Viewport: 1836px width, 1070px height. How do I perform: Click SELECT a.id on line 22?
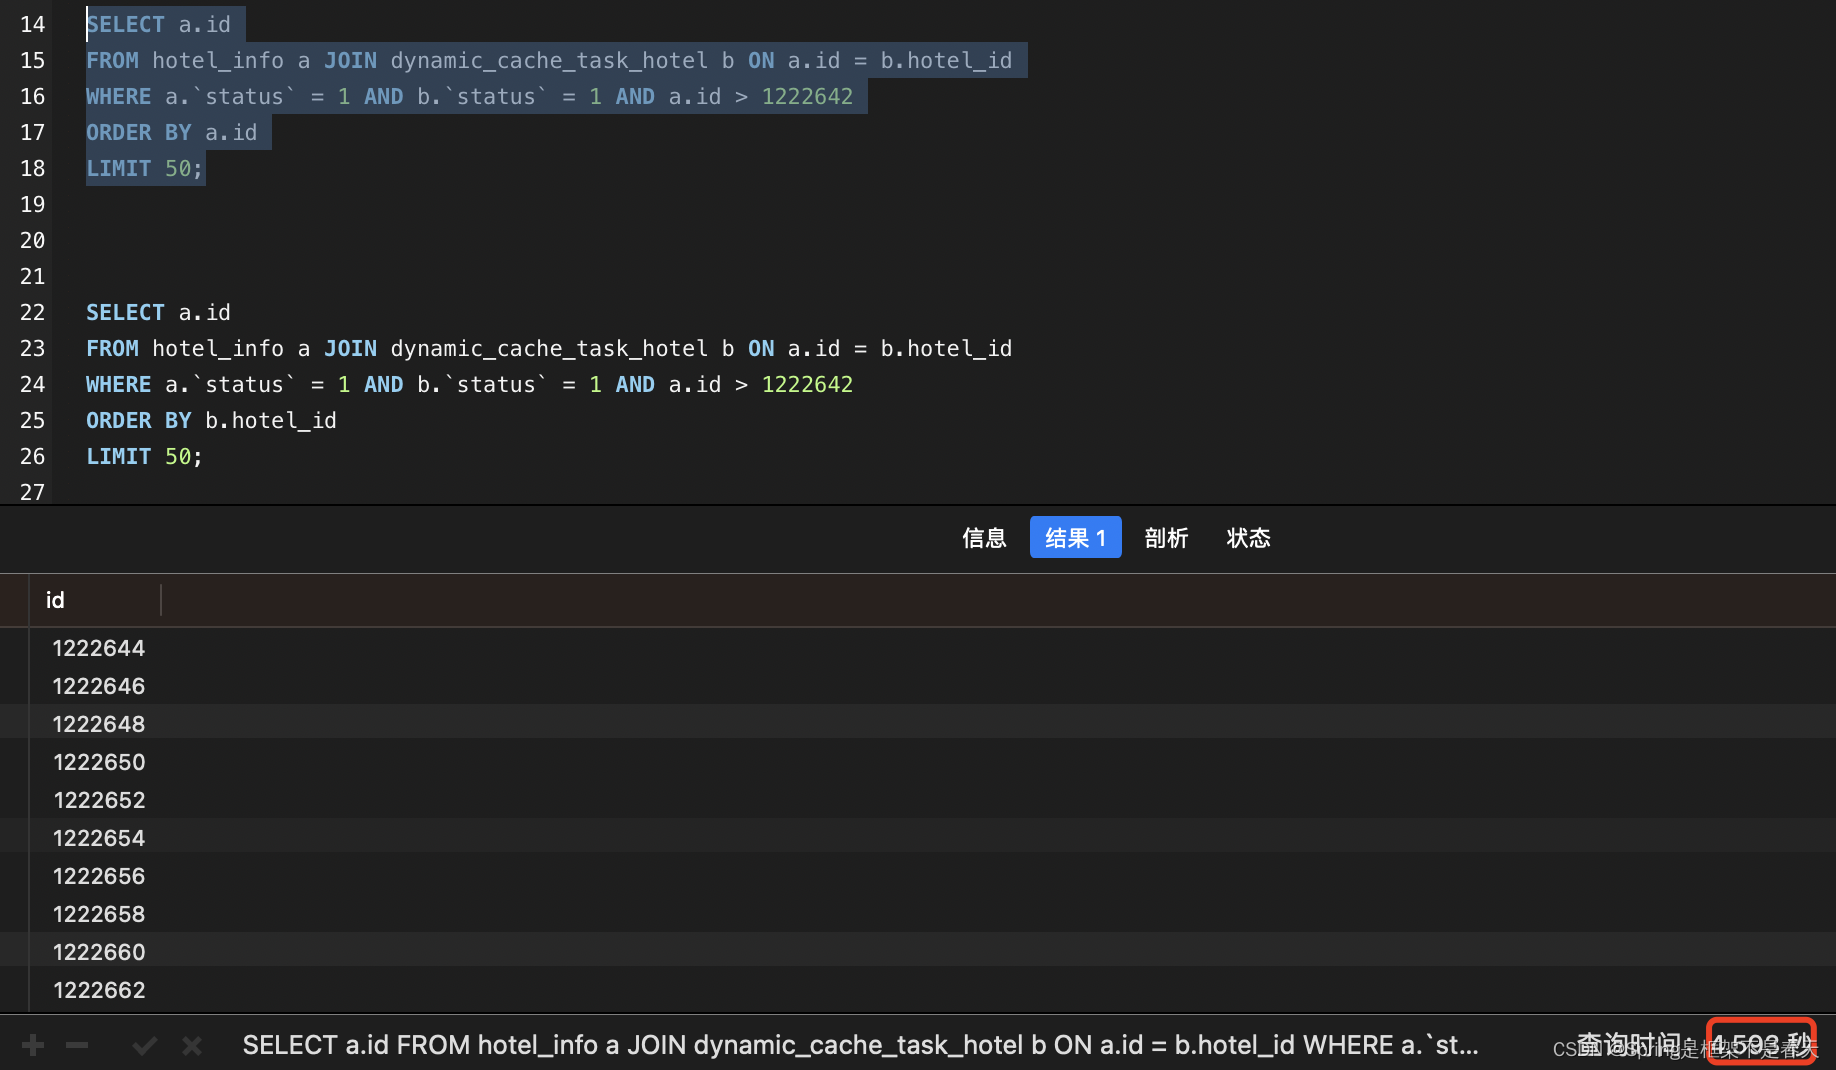(x=158, y=312)
